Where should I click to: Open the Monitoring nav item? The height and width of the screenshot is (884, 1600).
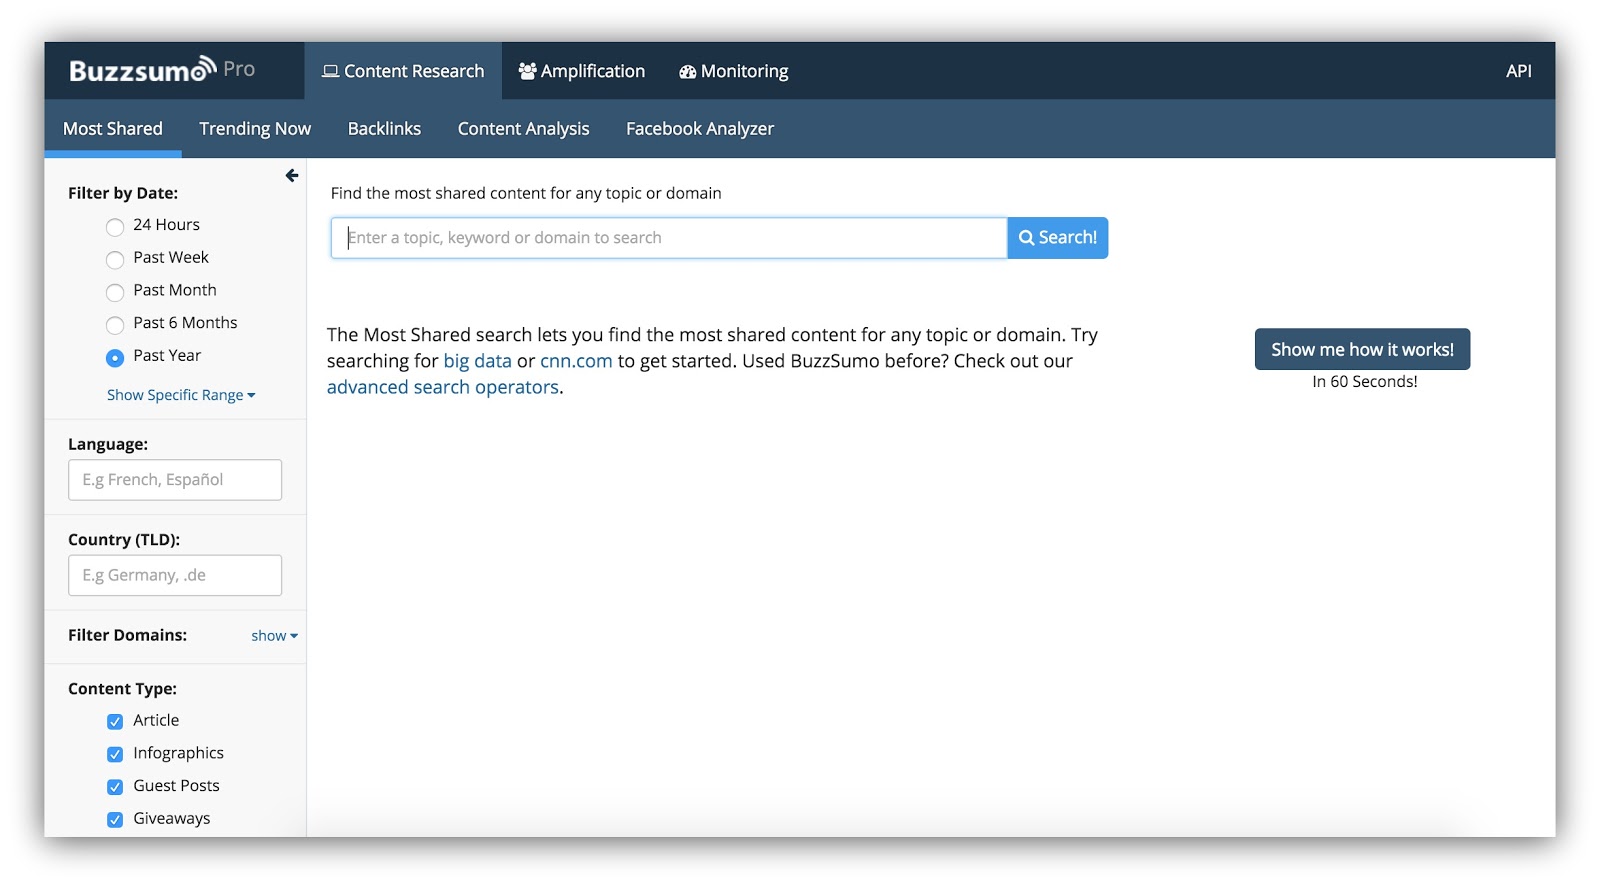point(734,71)
